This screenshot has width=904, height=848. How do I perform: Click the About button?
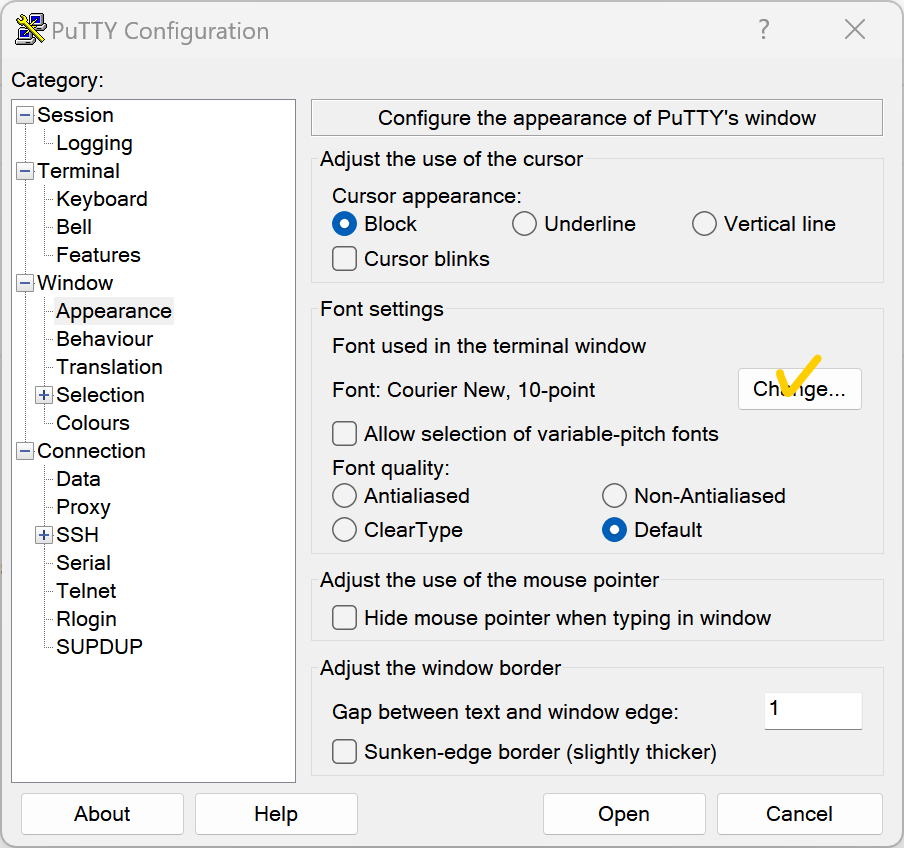click(103, 814)
